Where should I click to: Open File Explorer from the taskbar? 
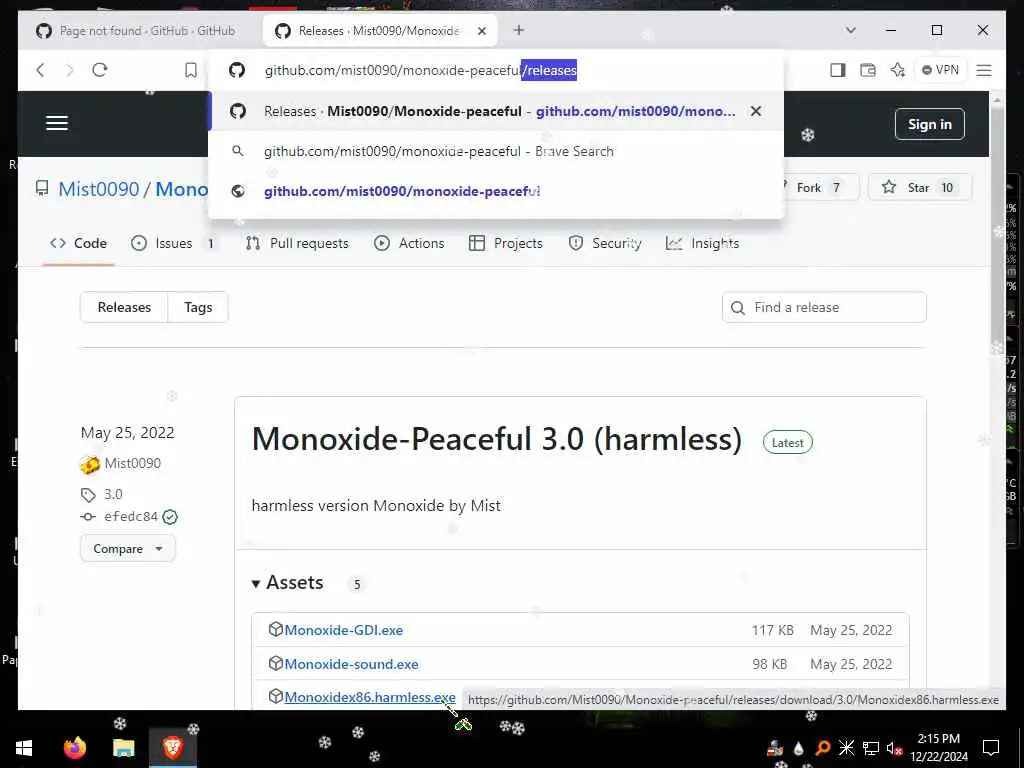(123, 747)
